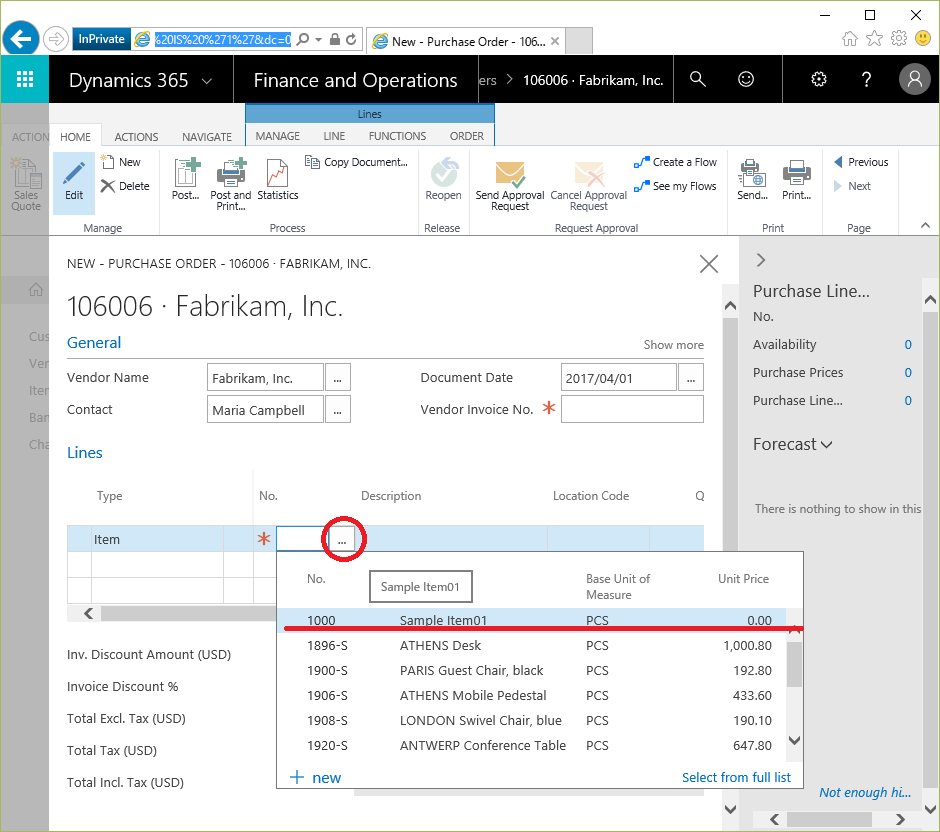Go to the Next page record
The height and width of the screenshot is (832, 940).
click(852, 186)
